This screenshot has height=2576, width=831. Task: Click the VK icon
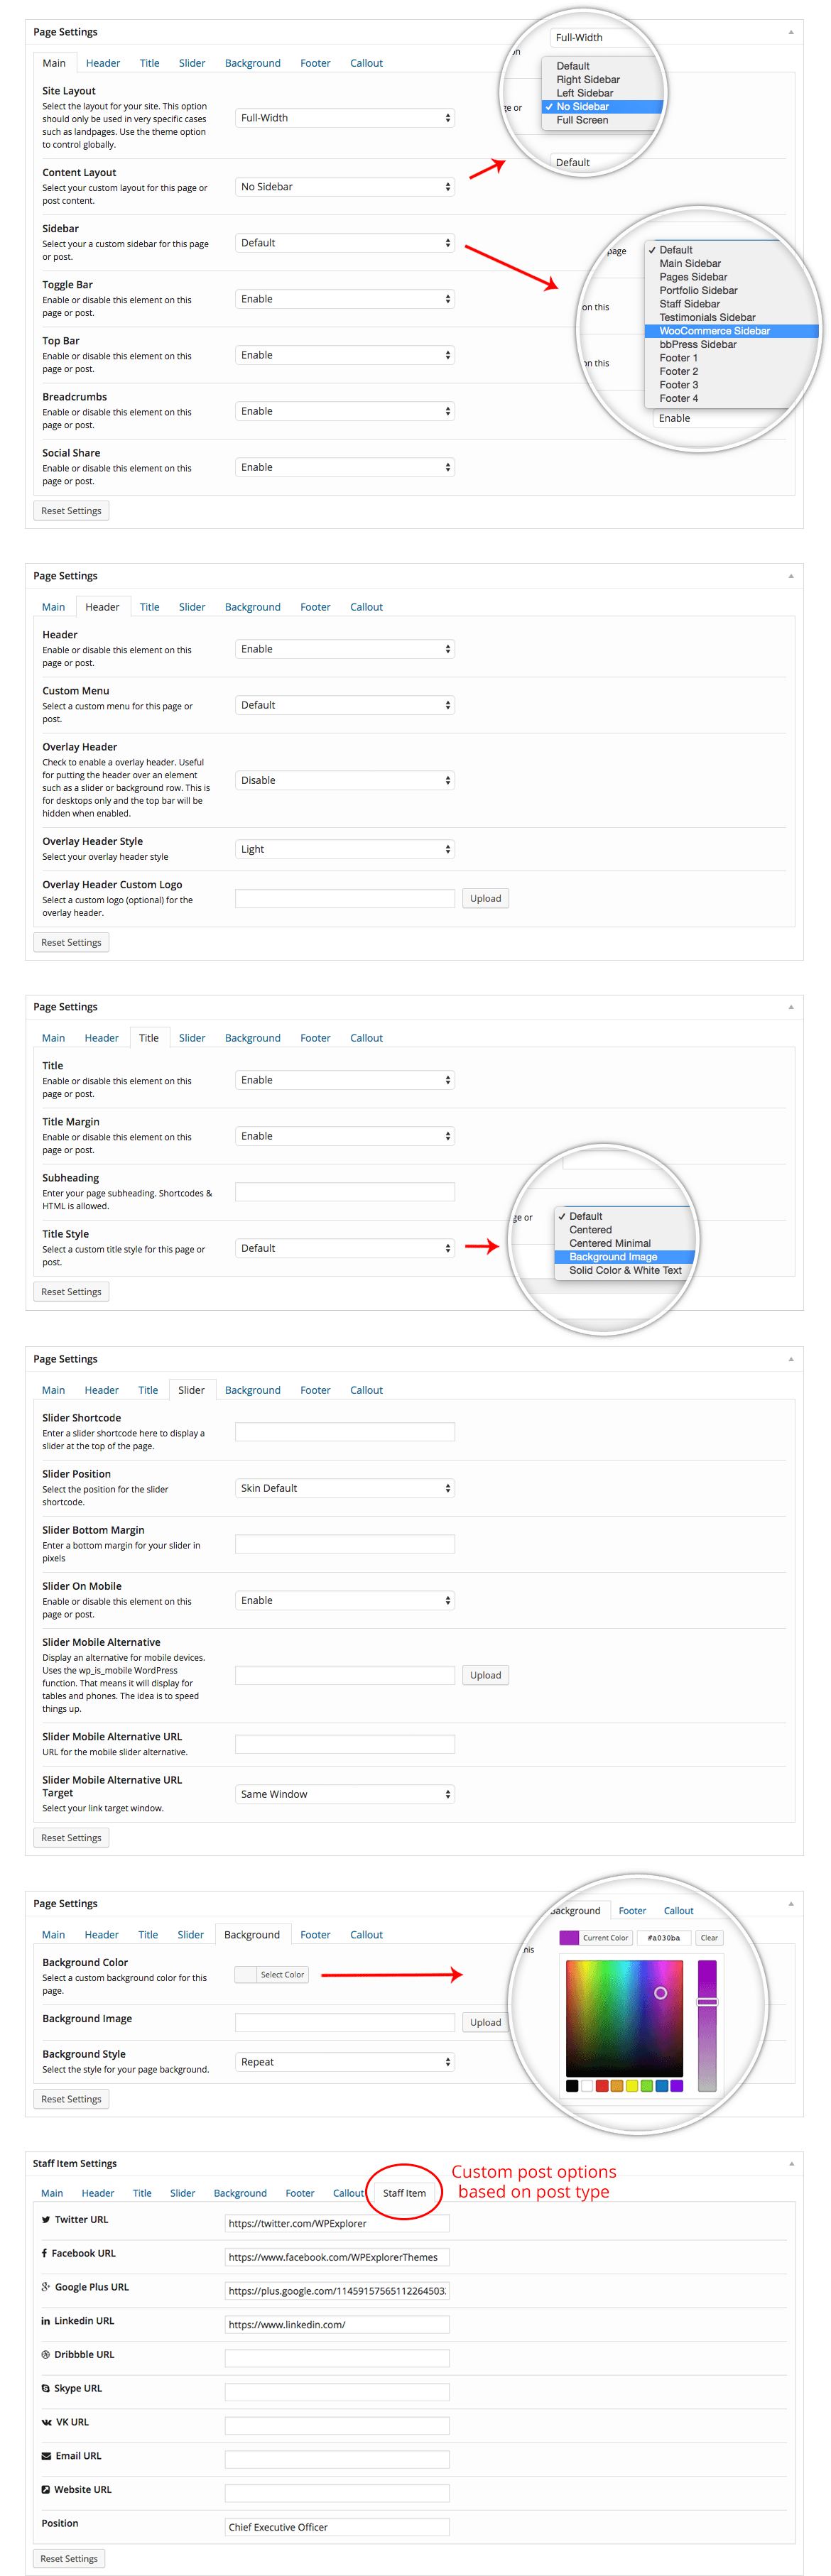point(46,2422)
